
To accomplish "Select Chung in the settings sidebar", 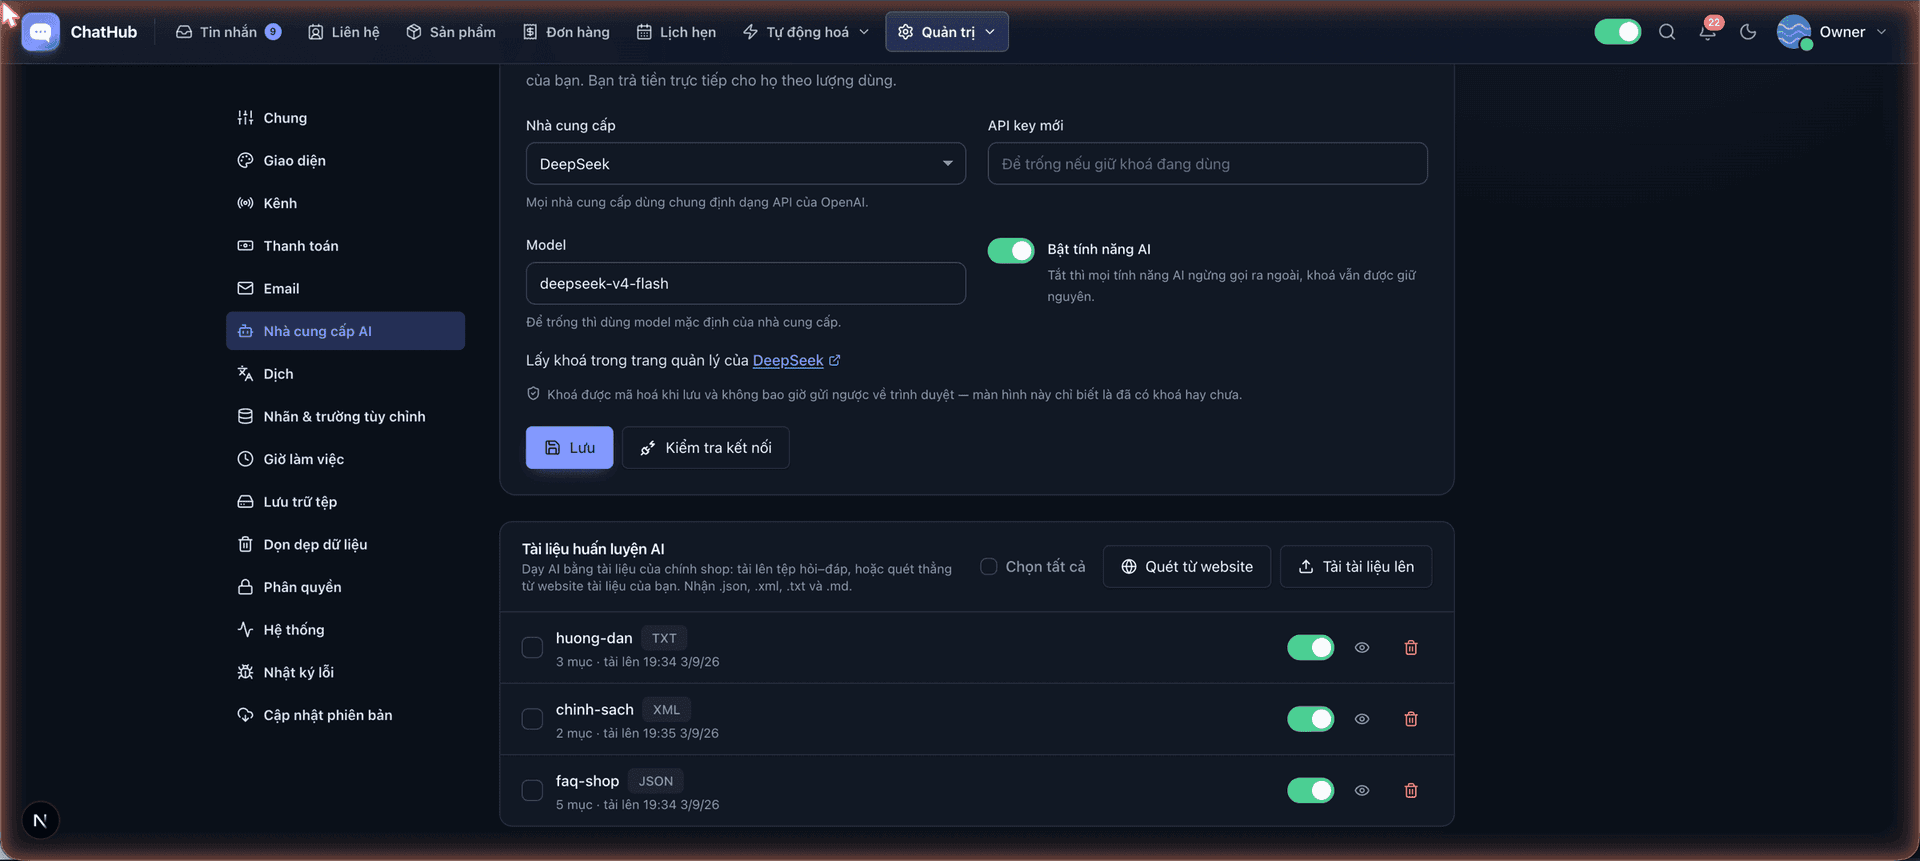I will [x=345, y=118].
